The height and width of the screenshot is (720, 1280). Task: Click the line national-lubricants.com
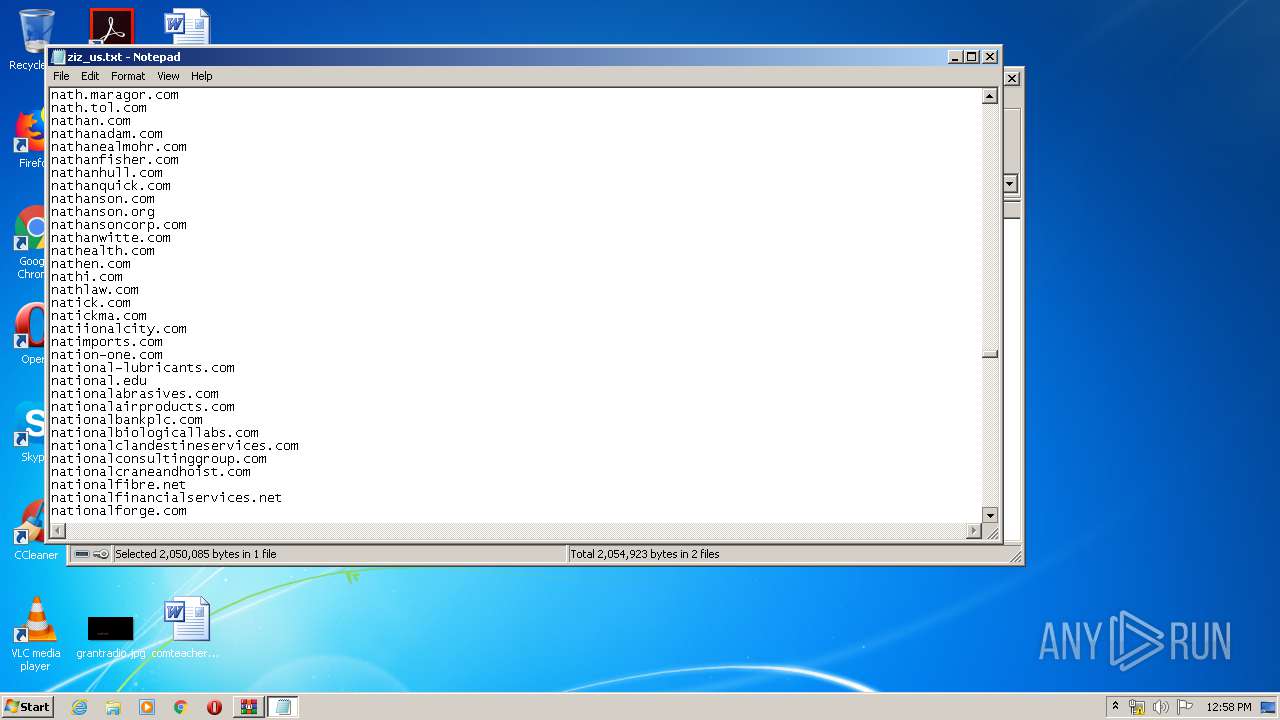(143, 367)
